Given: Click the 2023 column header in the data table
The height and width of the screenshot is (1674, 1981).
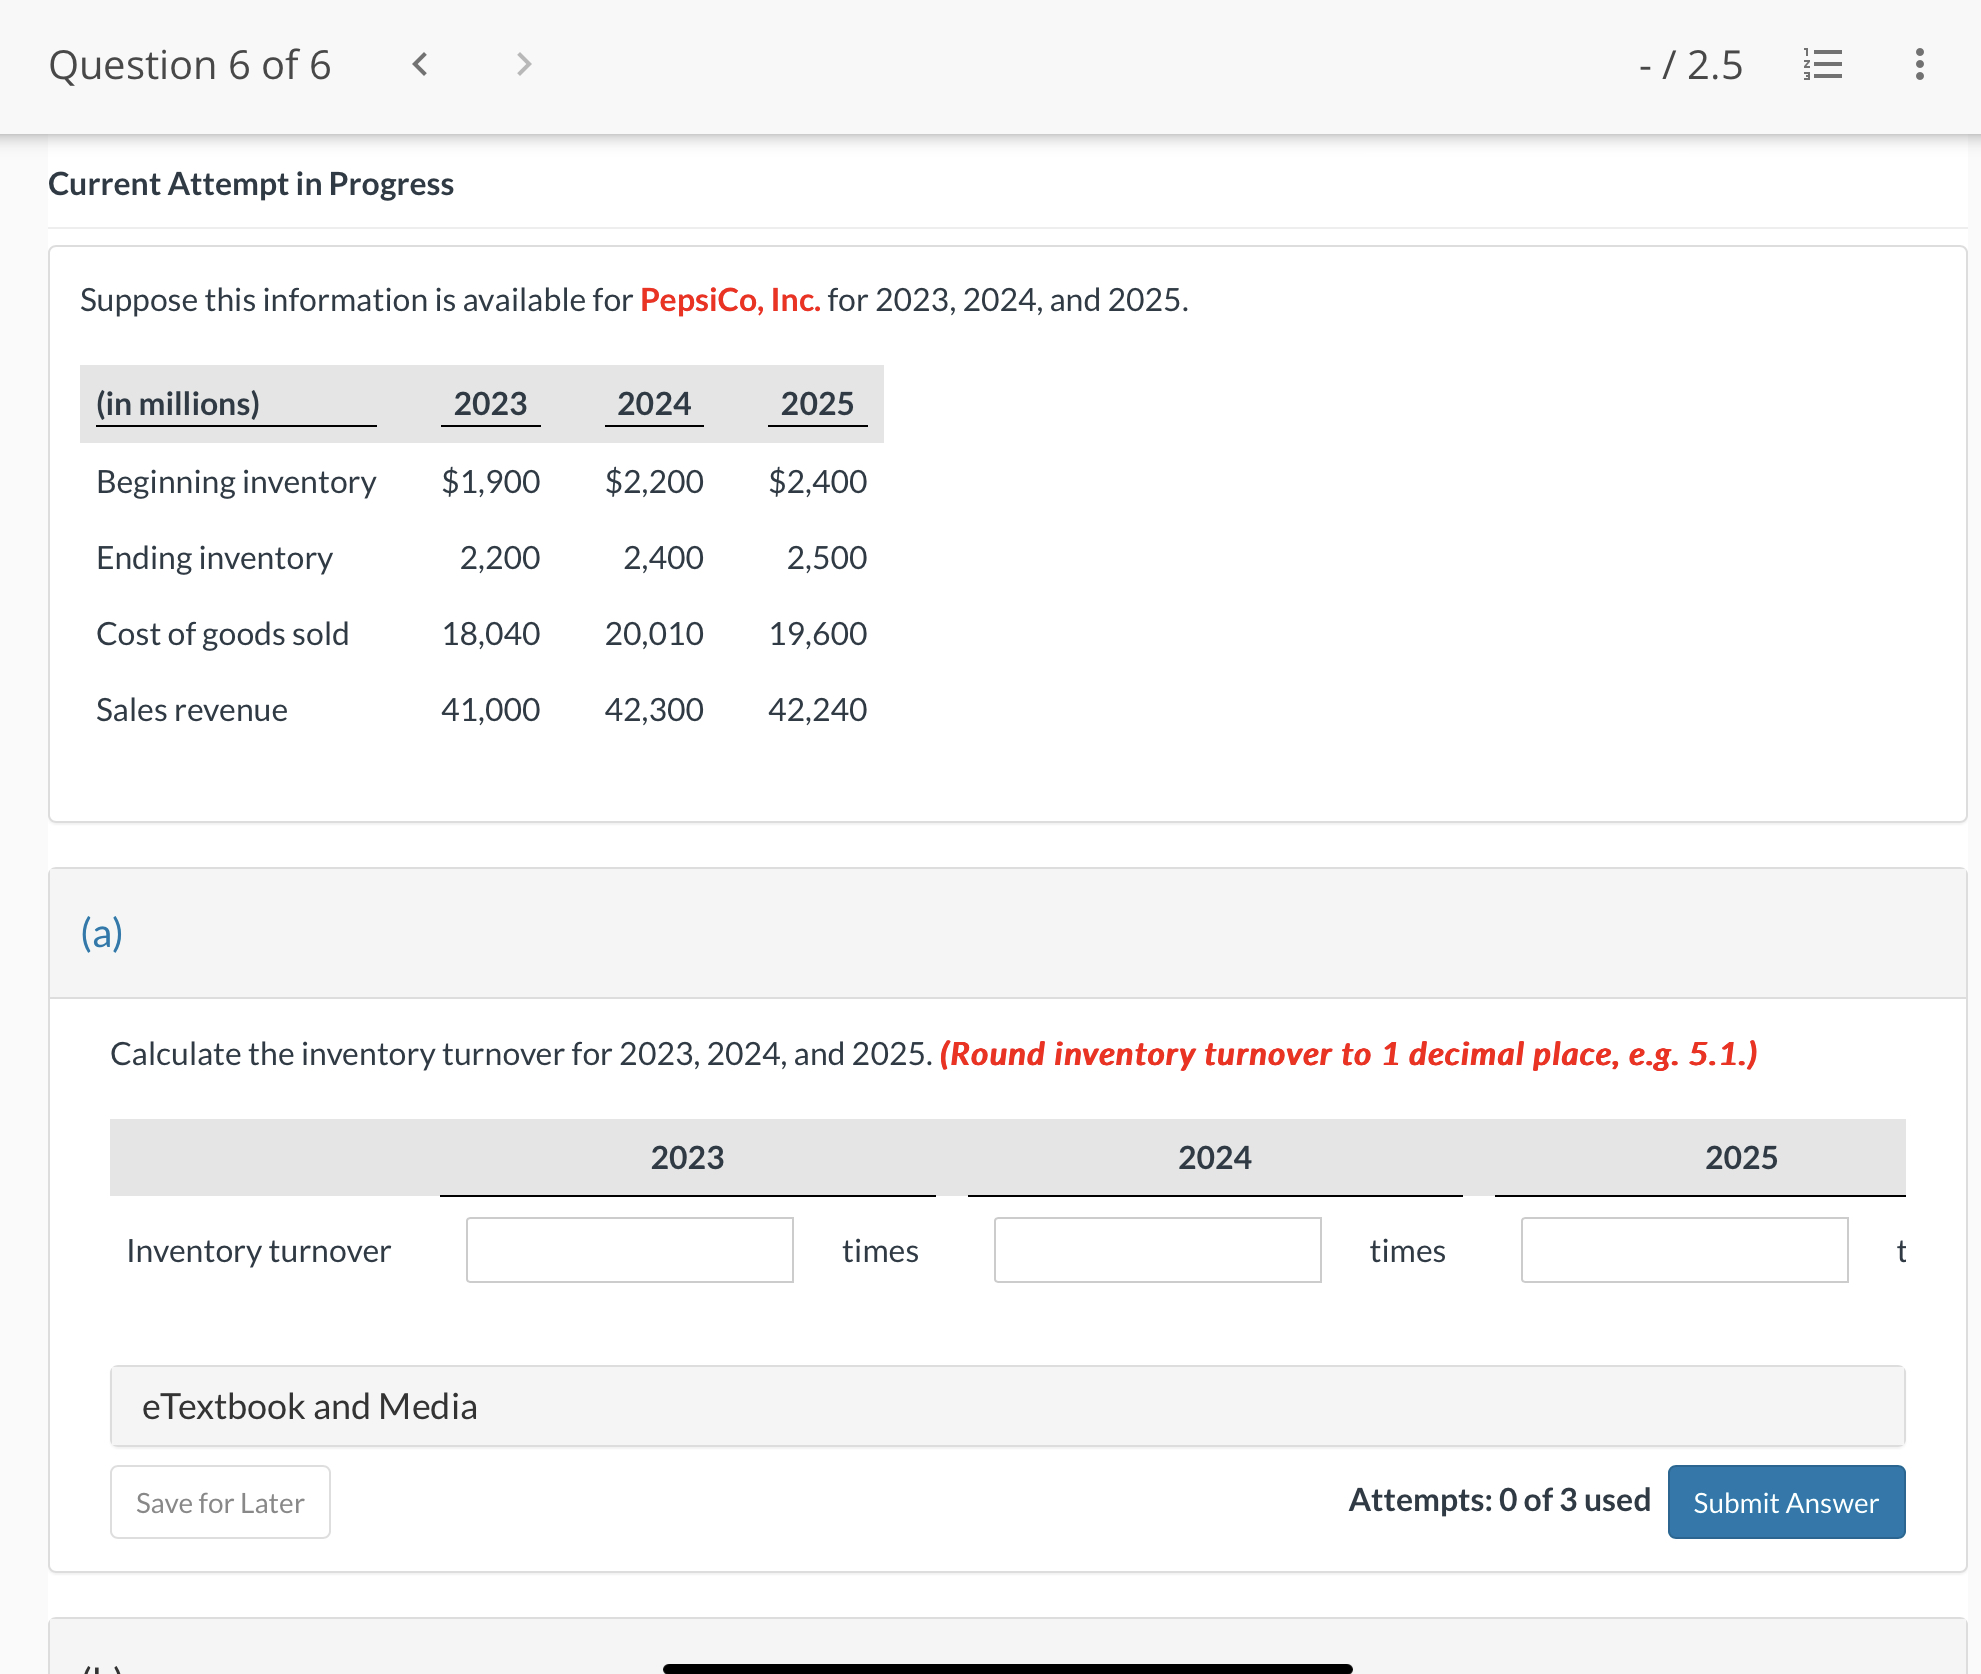Looking at the screenshot, I should (x=490, y=403).
